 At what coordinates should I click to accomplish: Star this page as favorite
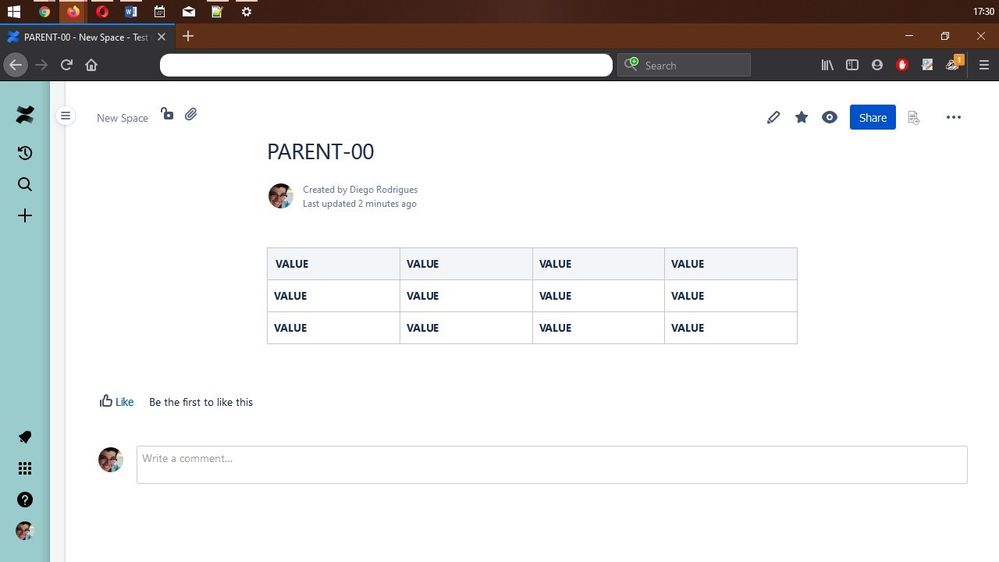[801, 117]
